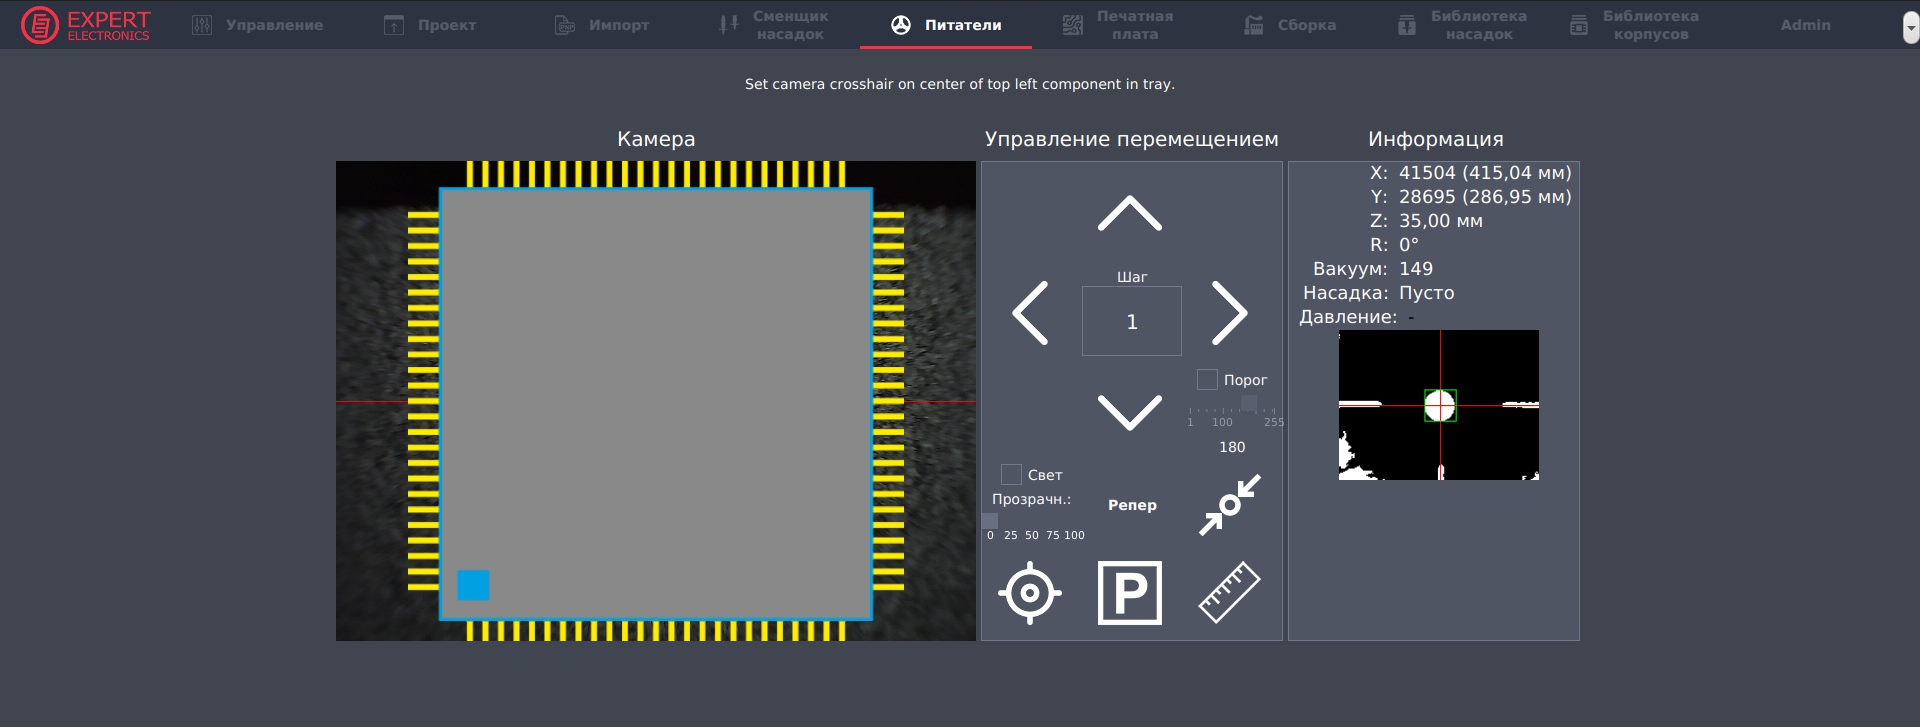Click the camera view component image
This screenshot has width=1920, height=727.
[x=656, y=401]
